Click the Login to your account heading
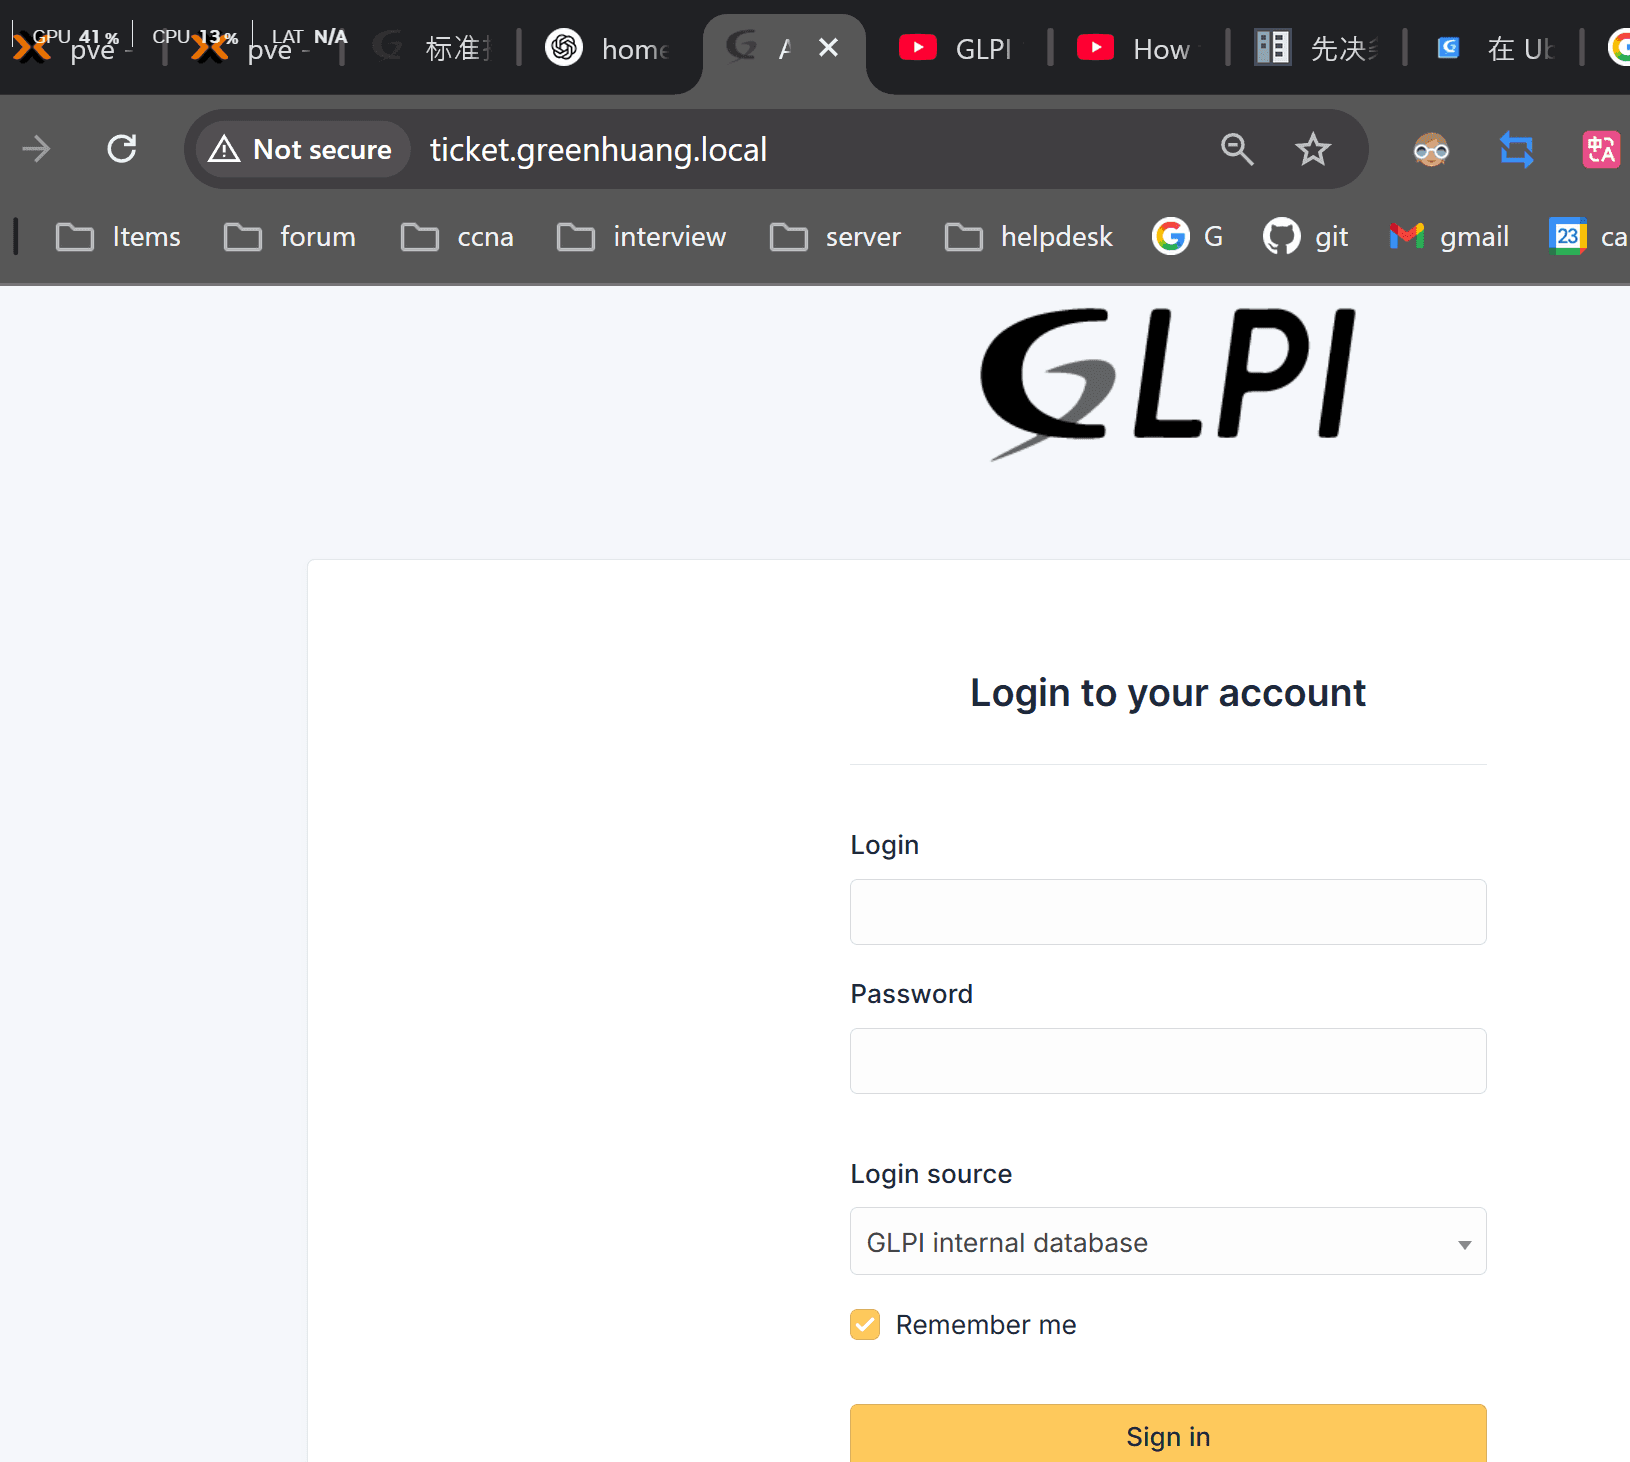The width and height of the screenshot is (1630, 1462). click(1168, 693)
